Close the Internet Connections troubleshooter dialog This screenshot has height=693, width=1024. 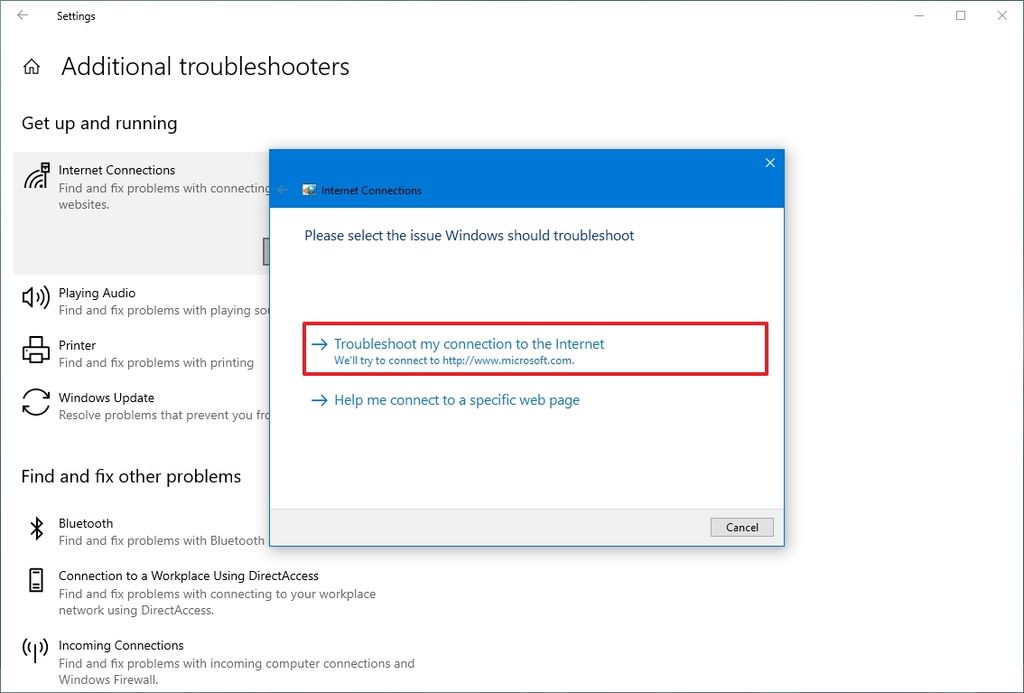tap(770, 162)
